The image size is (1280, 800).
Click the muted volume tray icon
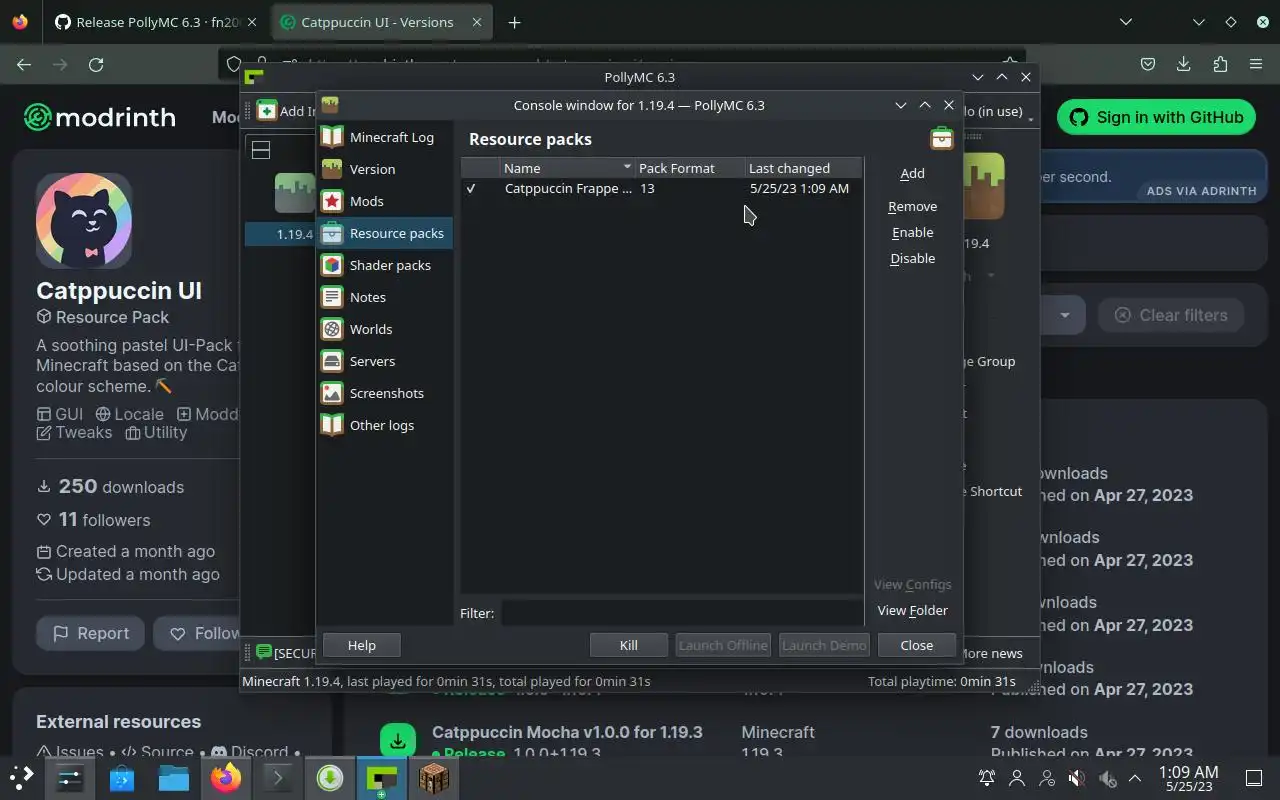(1076, 777)
